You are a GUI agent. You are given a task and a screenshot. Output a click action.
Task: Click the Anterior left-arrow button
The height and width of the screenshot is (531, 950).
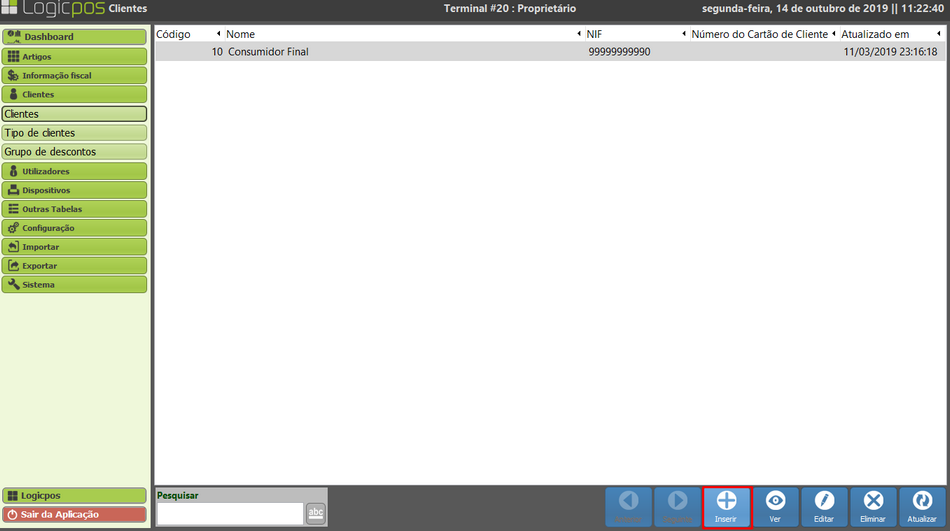[x=629, y=506]
